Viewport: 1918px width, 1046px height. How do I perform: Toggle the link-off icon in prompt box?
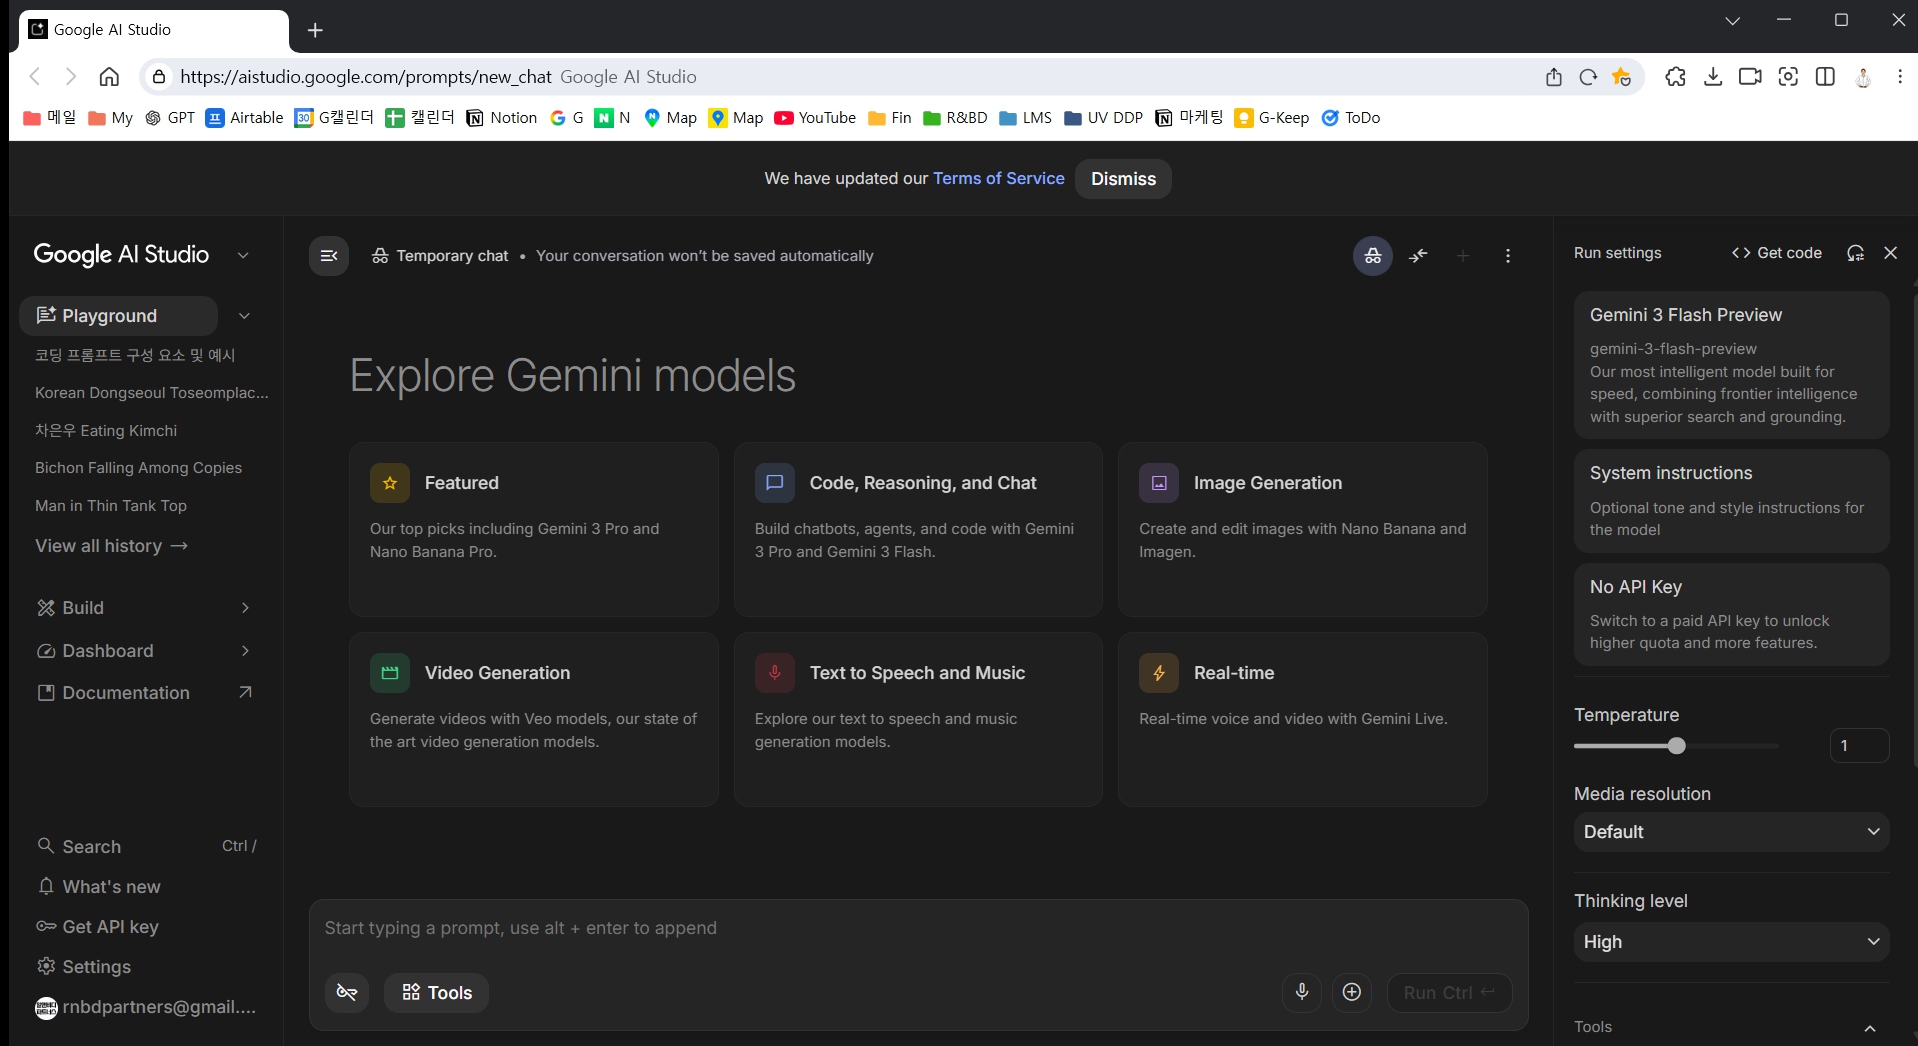click(x=347, y=993)
